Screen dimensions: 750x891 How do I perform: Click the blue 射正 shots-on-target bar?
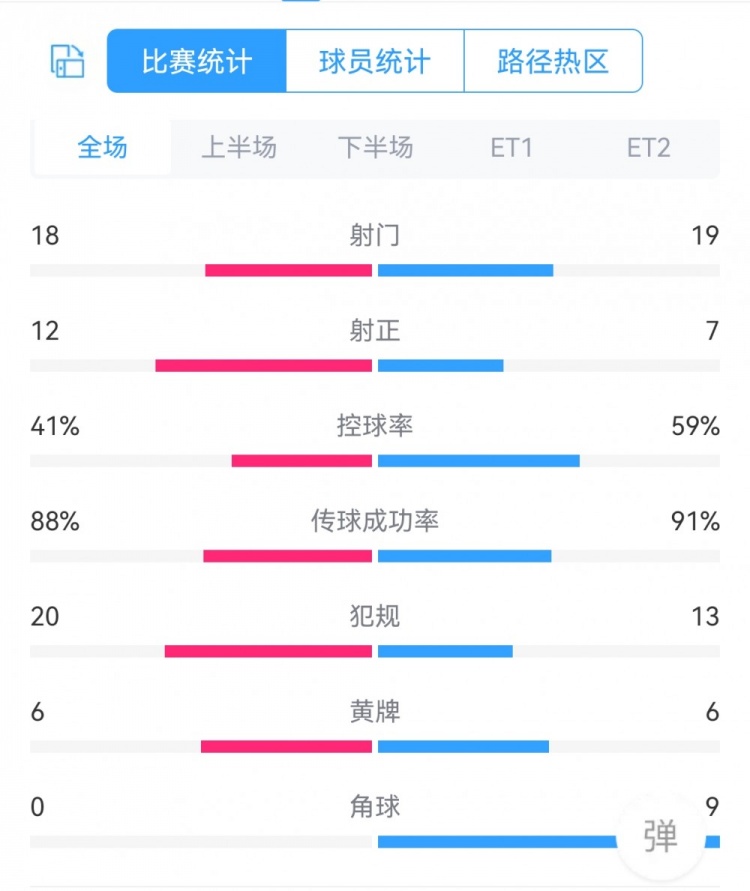pyautogui.click(x=441, y=366)
